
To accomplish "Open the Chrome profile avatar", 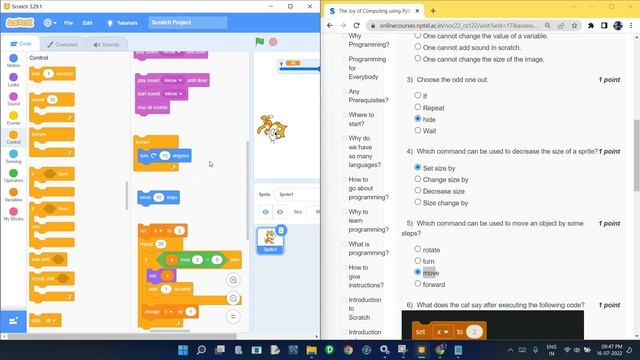I will [618, 25].
